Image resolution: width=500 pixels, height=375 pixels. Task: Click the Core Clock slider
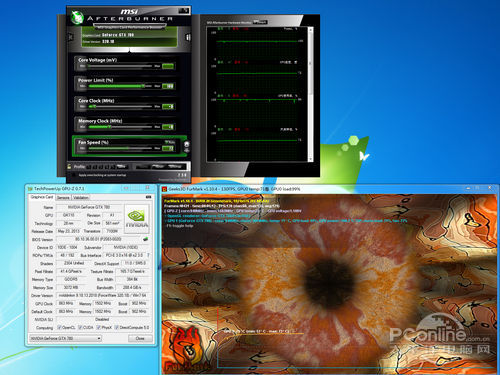(x=120, y=106)
